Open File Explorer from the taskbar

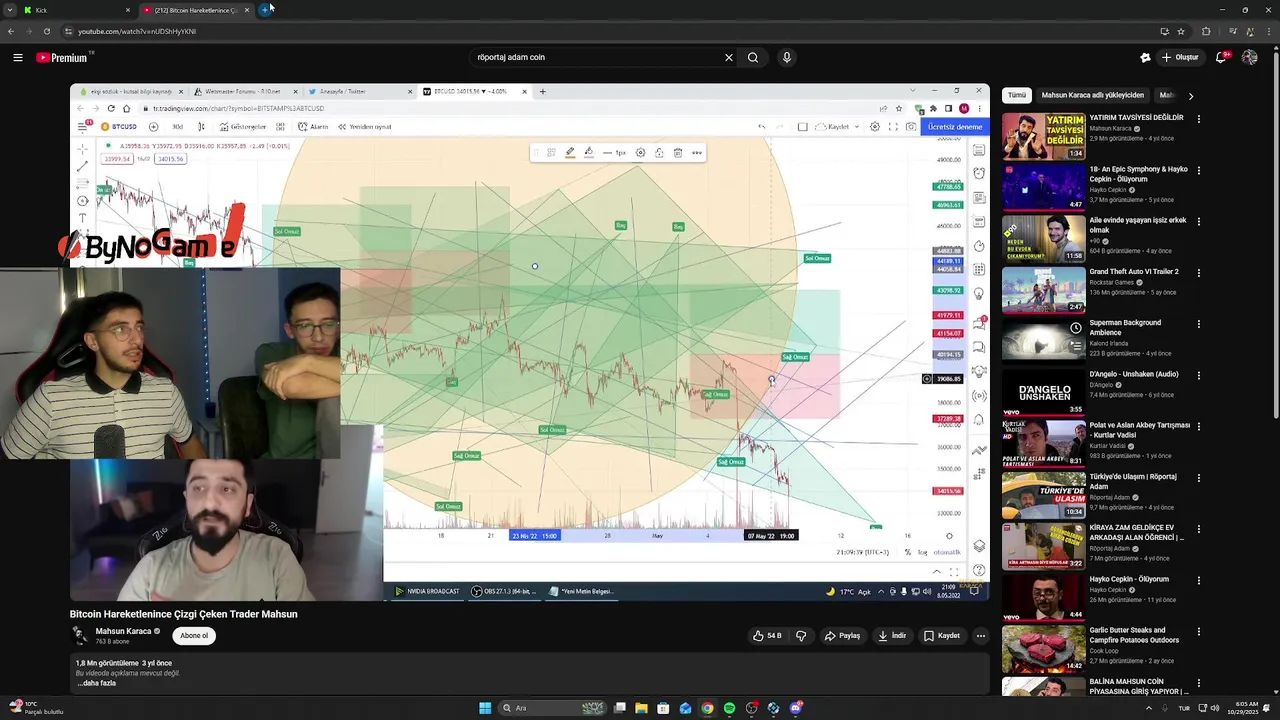tap(641, 708)
